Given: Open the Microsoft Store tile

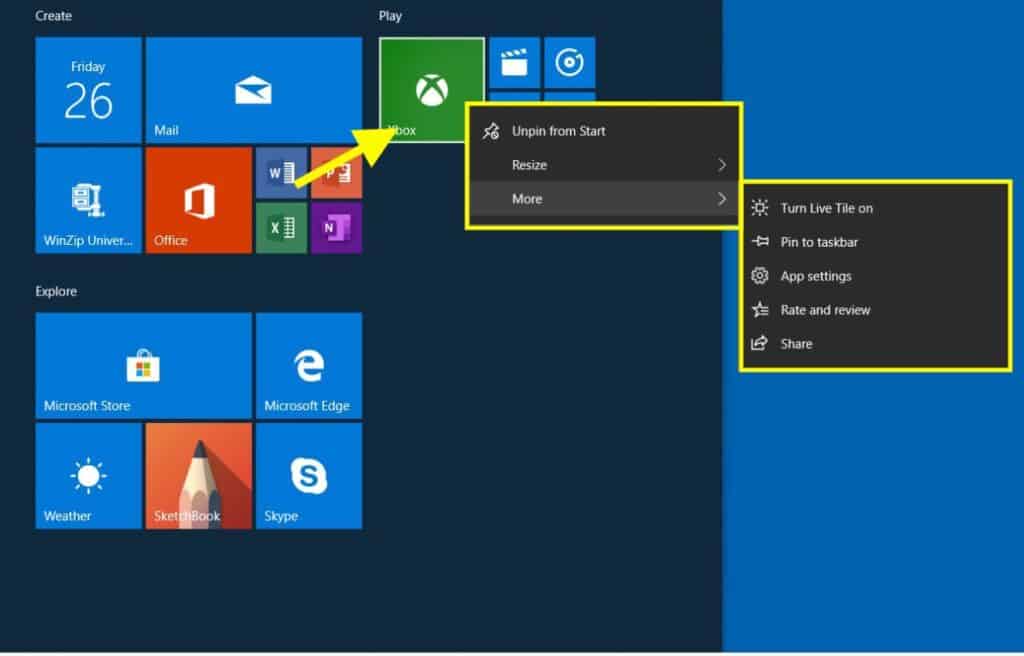Looking at the screenshot, I should (x=143, y=365).
